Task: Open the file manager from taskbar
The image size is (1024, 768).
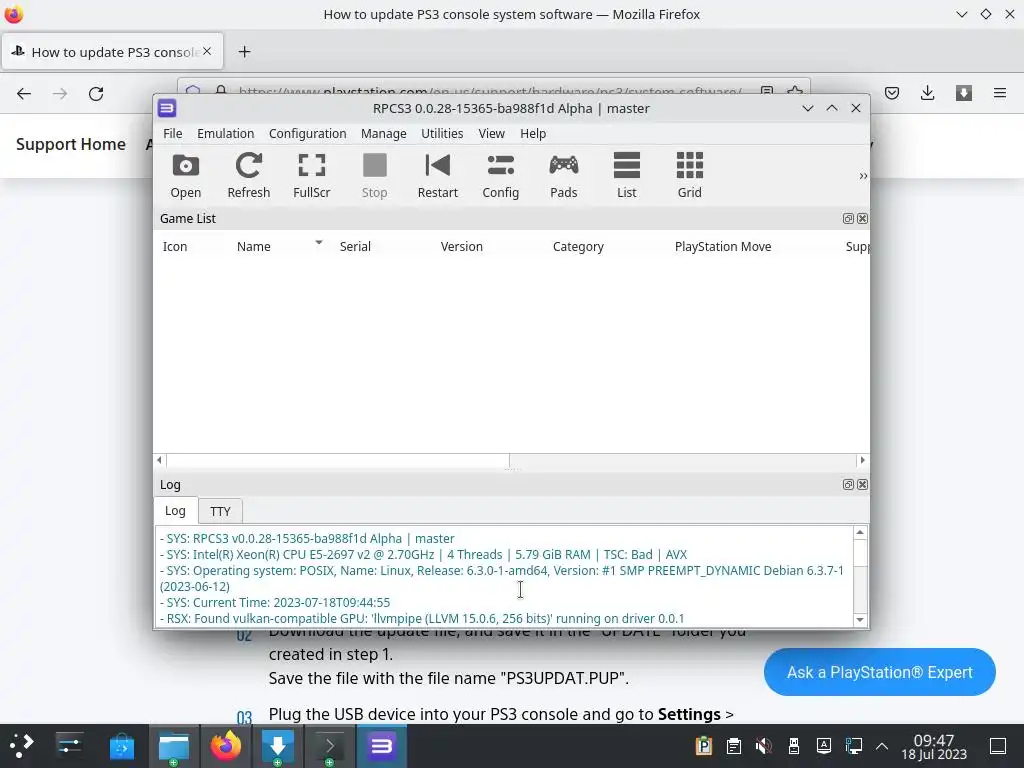Action: pos(174,746)
